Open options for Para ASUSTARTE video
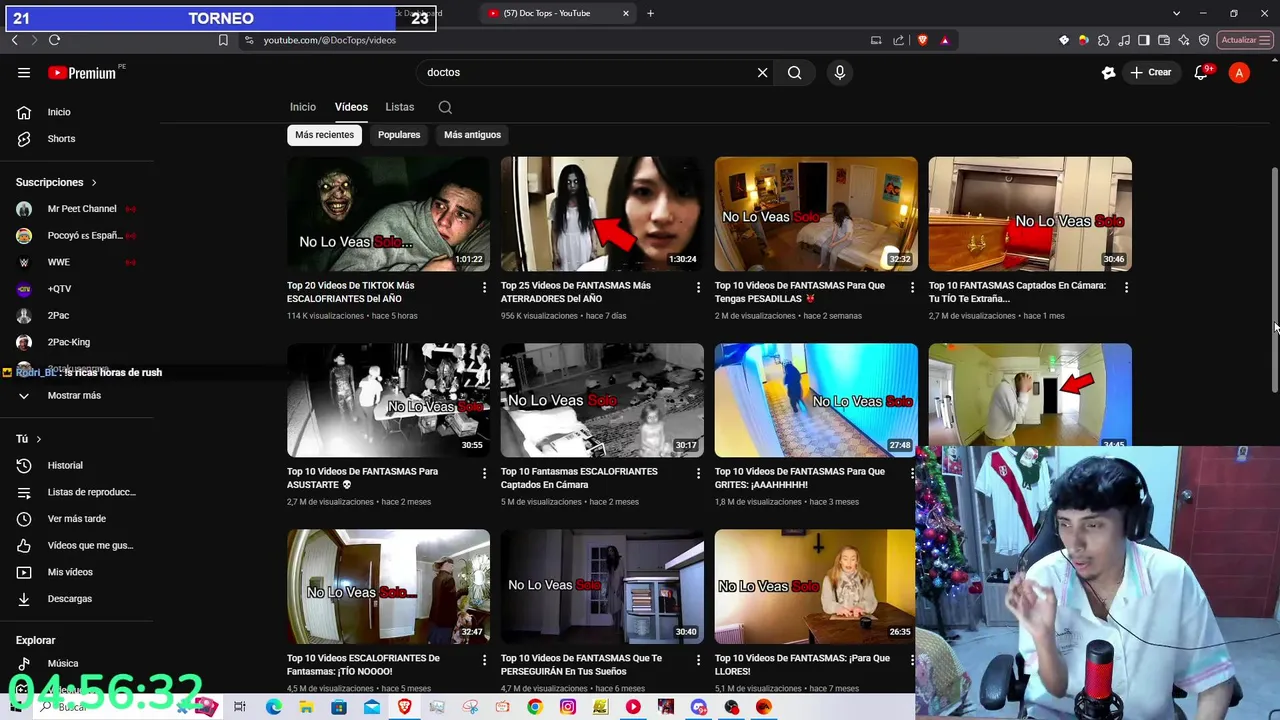This screenshot has height=720, width=1280. point(484,473)
